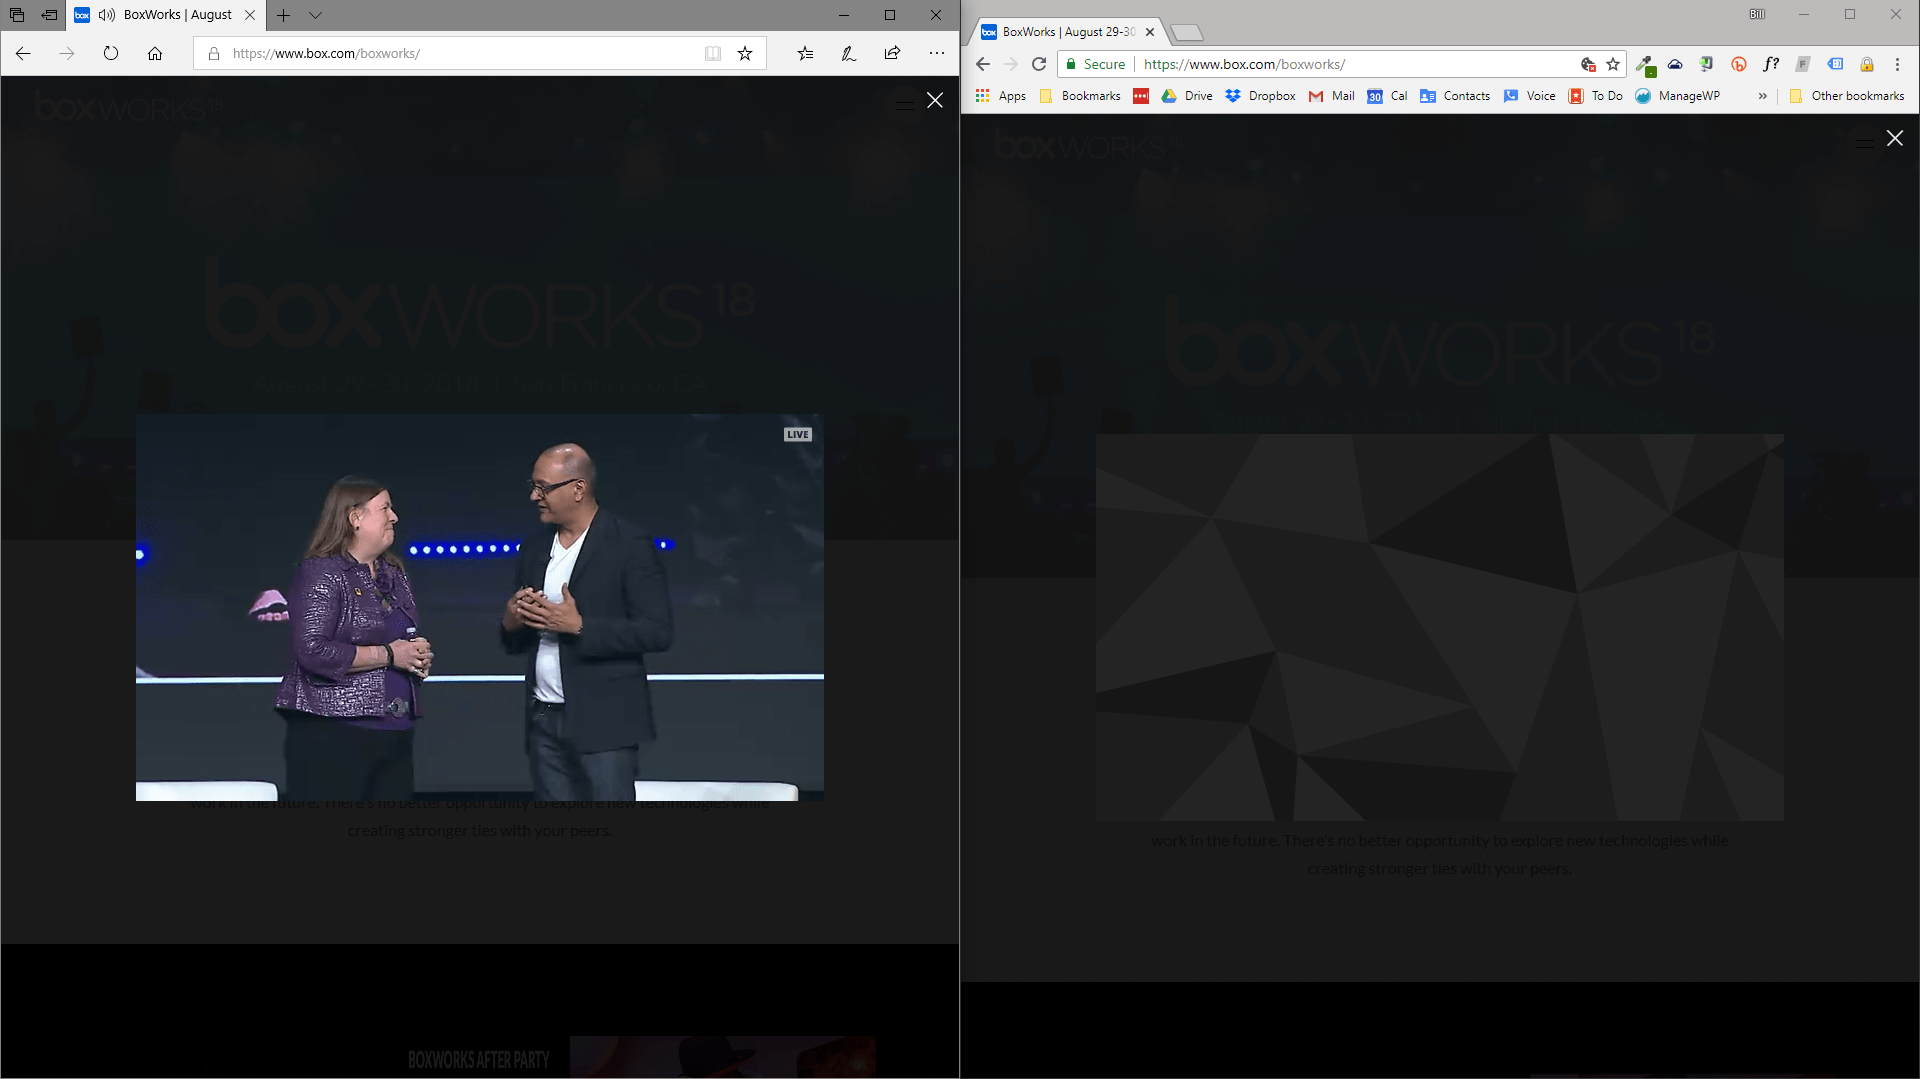Screen dimensions: 1920x1079
Task: Close video overlay in Edge page
Action: (x=935, y=100)
